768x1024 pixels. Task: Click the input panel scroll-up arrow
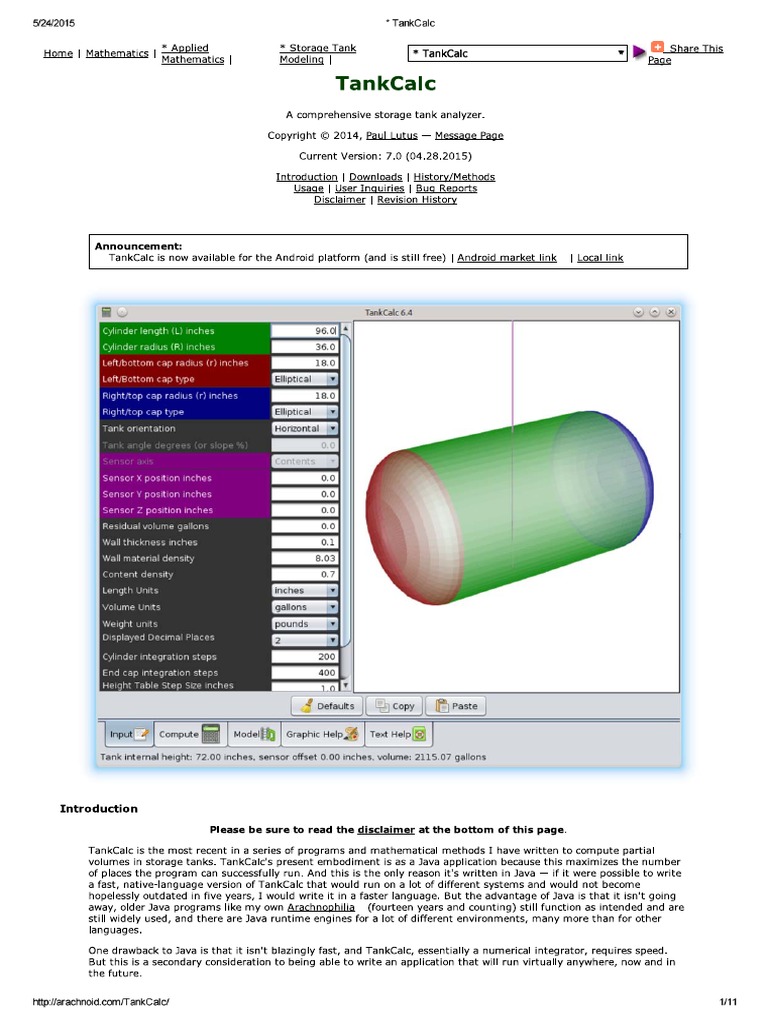pos(345,328)
